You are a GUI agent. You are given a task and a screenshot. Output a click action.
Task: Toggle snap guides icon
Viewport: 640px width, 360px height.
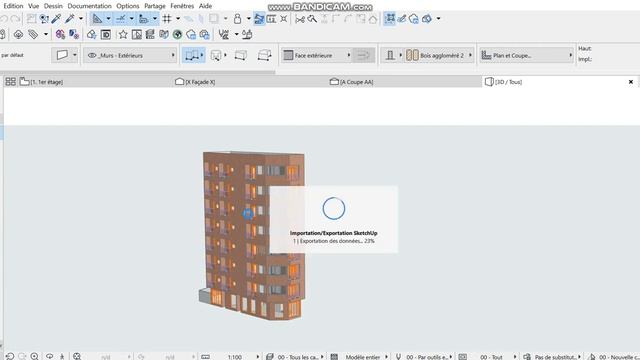click(x=121, y=18)
